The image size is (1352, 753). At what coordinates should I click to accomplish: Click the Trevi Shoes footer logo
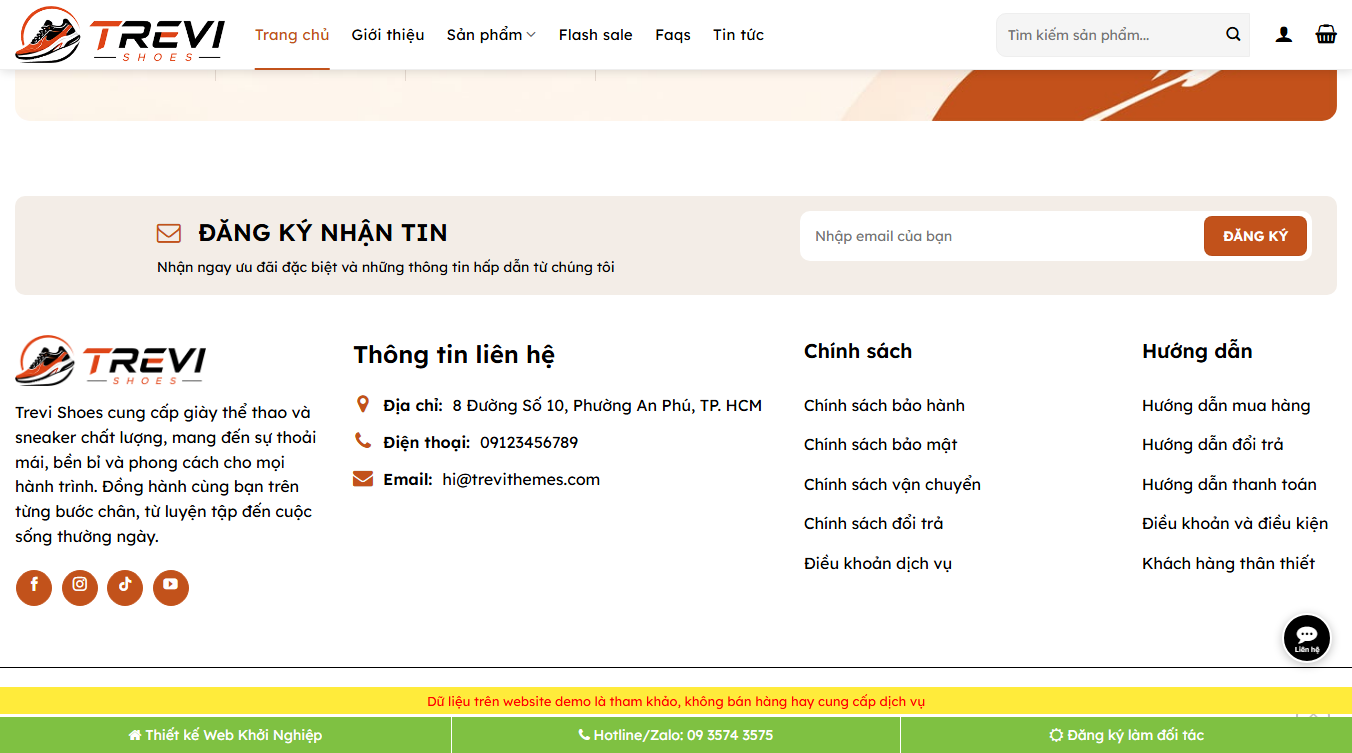pyautogui.click(x=110, y=361)
